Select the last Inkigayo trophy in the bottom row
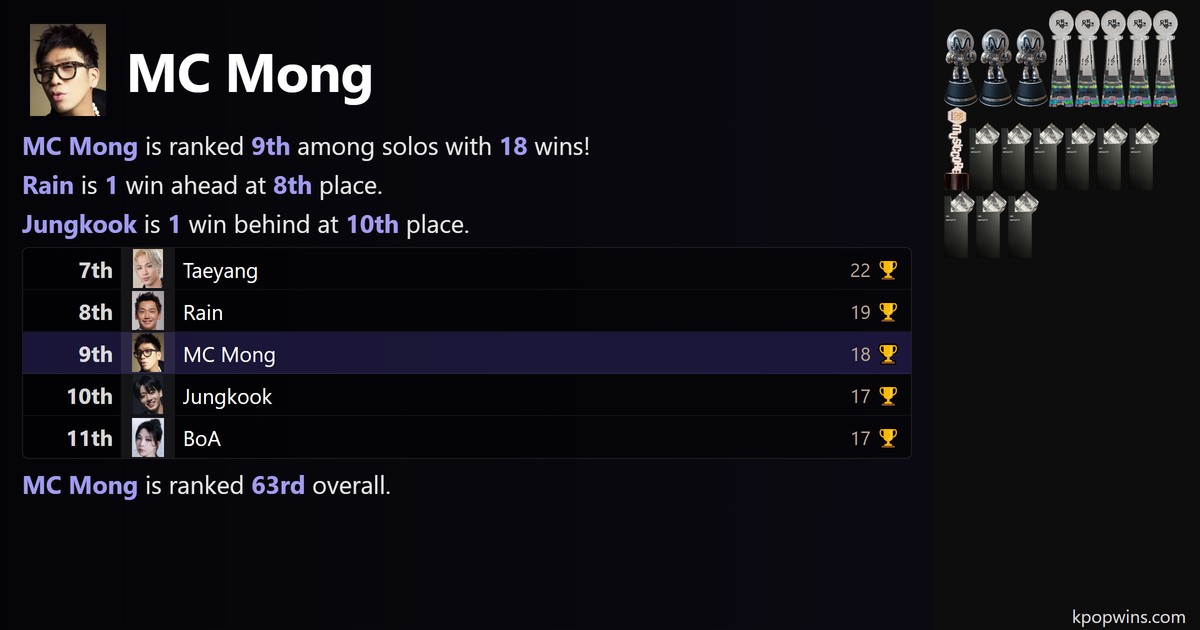The width and height of the screenshot is (1200, 630). pyautogui.click(x=1022, y=224)
